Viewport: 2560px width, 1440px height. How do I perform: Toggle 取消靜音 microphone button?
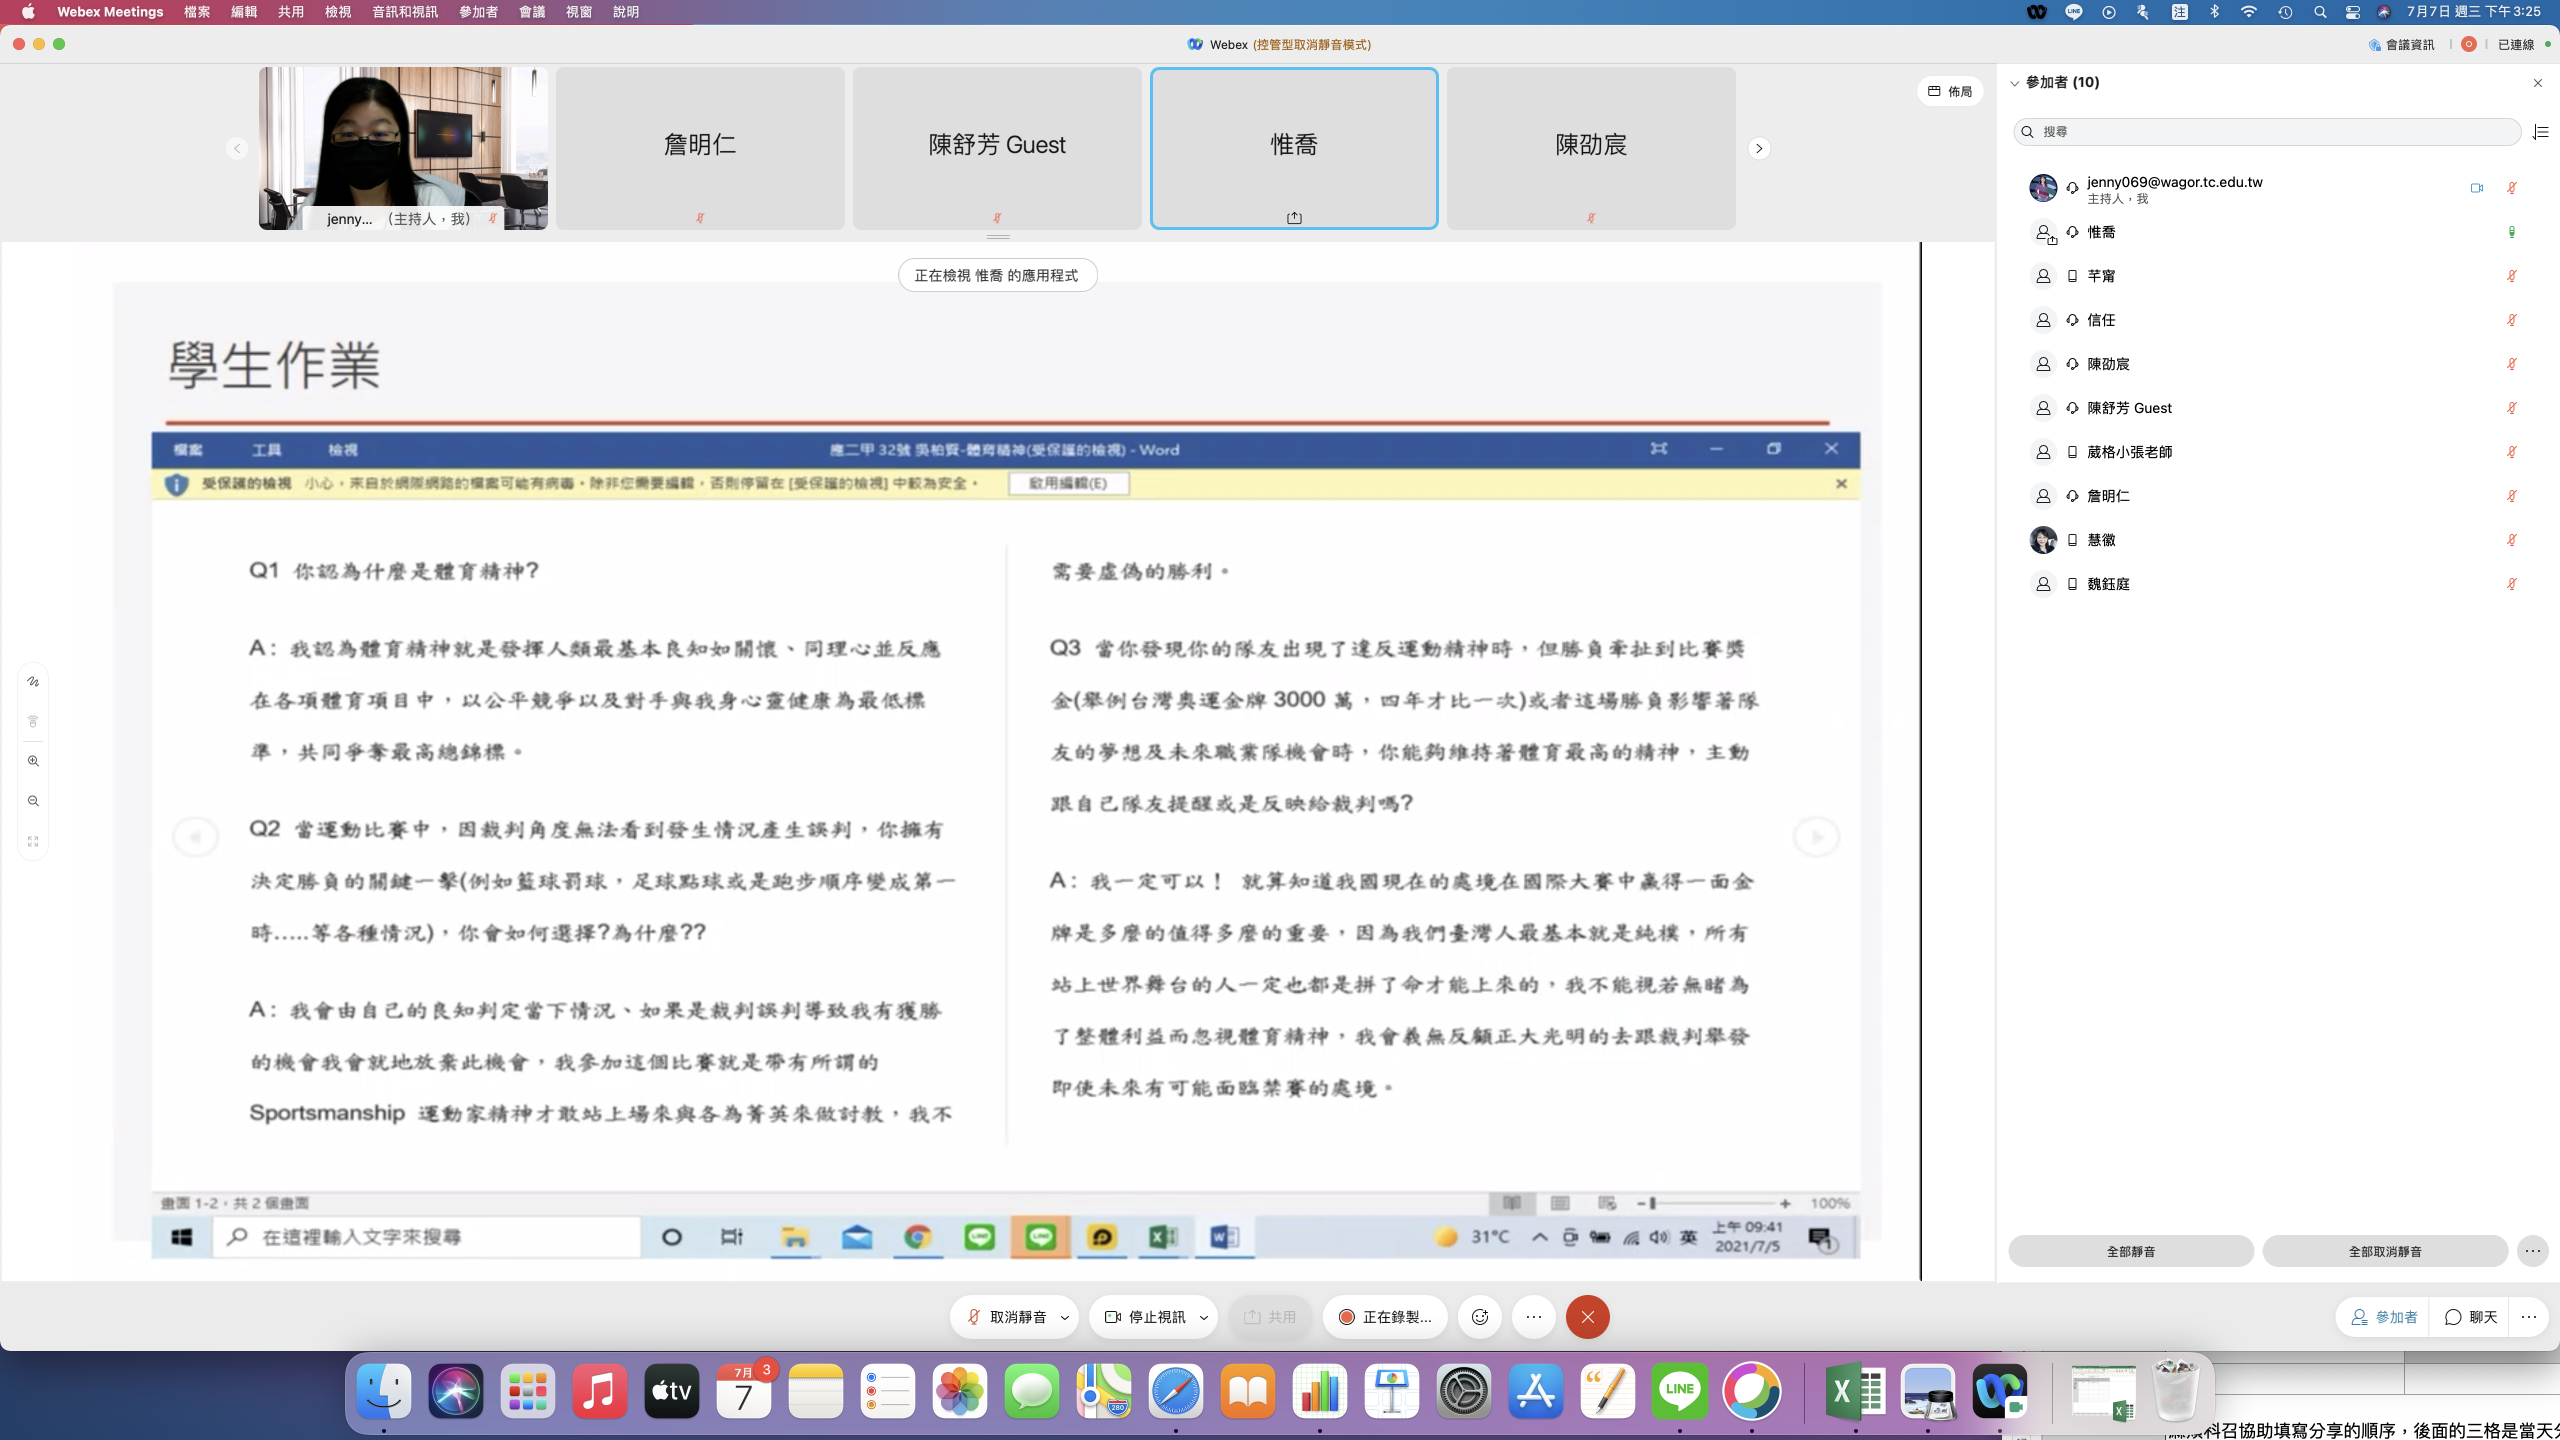click(x=1006, y=1317)
